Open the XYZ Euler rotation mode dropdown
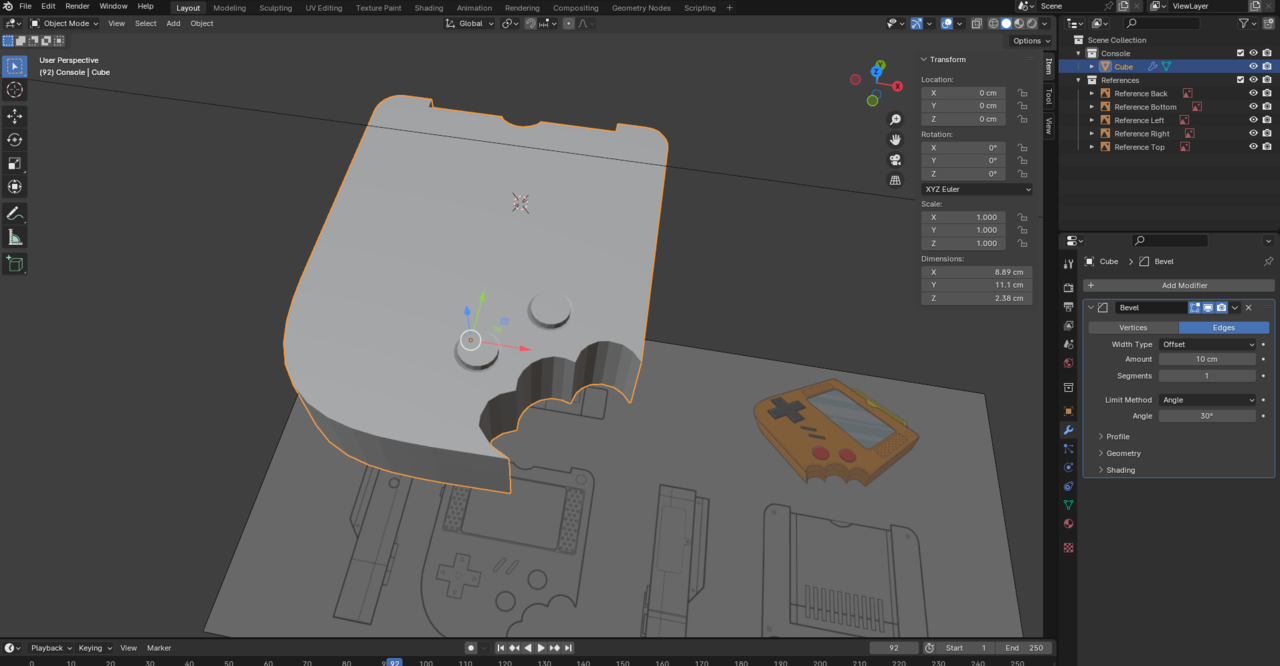This screenshot has width=1280, height=666. (977, 189)
